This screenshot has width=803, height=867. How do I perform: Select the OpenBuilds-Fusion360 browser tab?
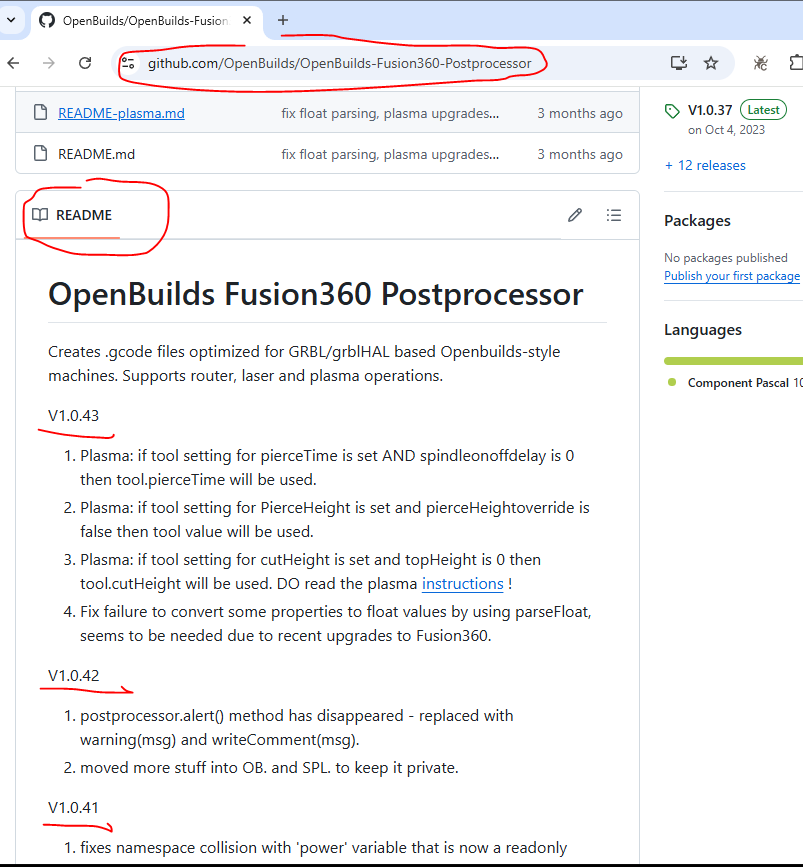(147, 21)
